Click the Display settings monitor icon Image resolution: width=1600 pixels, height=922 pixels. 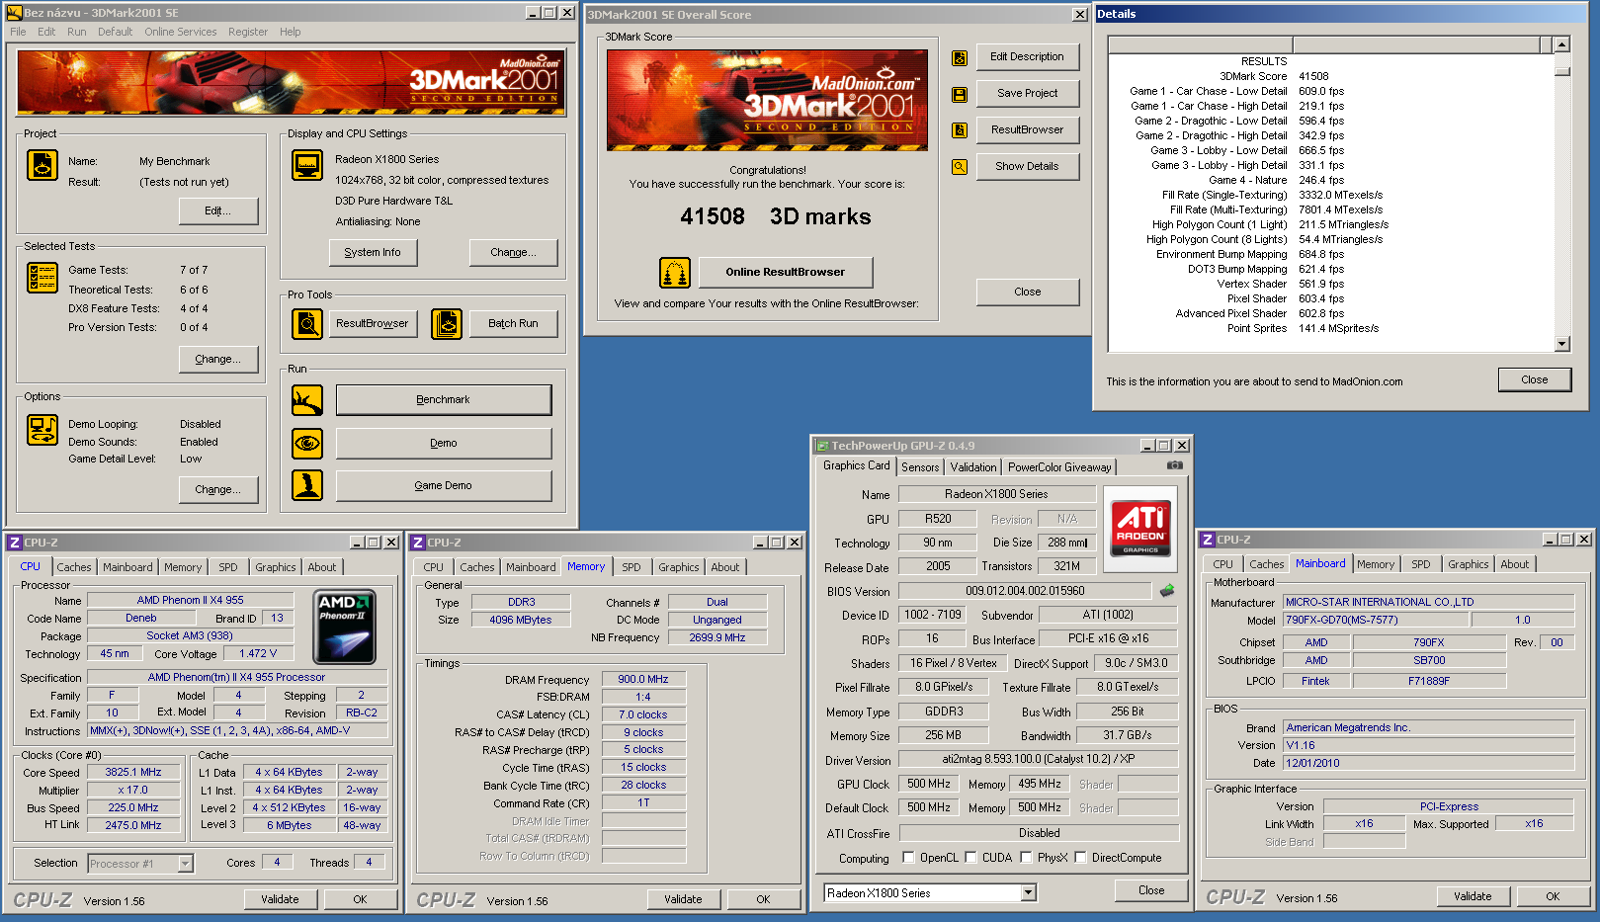pyautogui.click(x=307, y=165)
